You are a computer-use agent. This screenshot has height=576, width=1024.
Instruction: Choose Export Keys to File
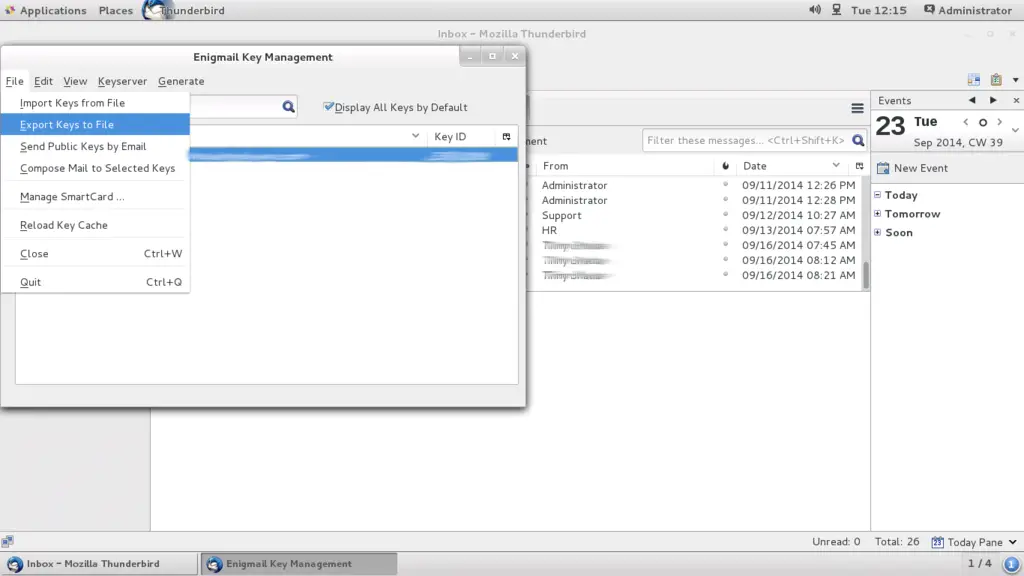click(x=67, y=125)
